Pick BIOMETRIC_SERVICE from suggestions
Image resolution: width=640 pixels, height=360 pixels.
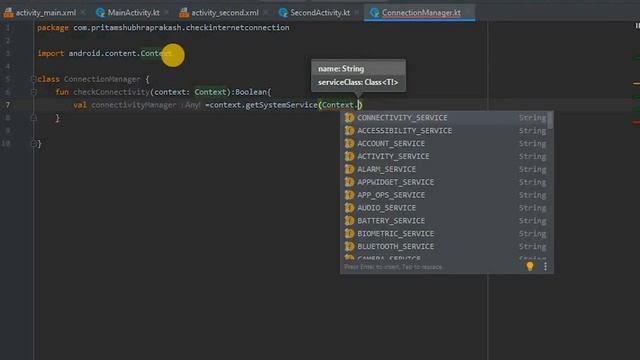[445, 233]
